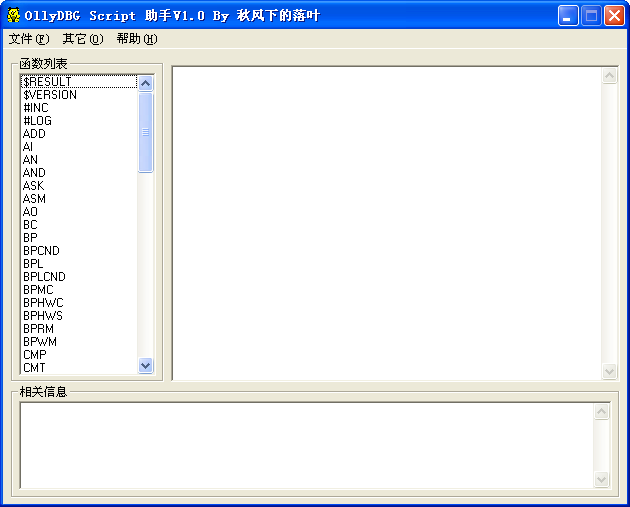
Task: Select BPCND in the function list
Action: pyautogui.click(x=41, y=251)
